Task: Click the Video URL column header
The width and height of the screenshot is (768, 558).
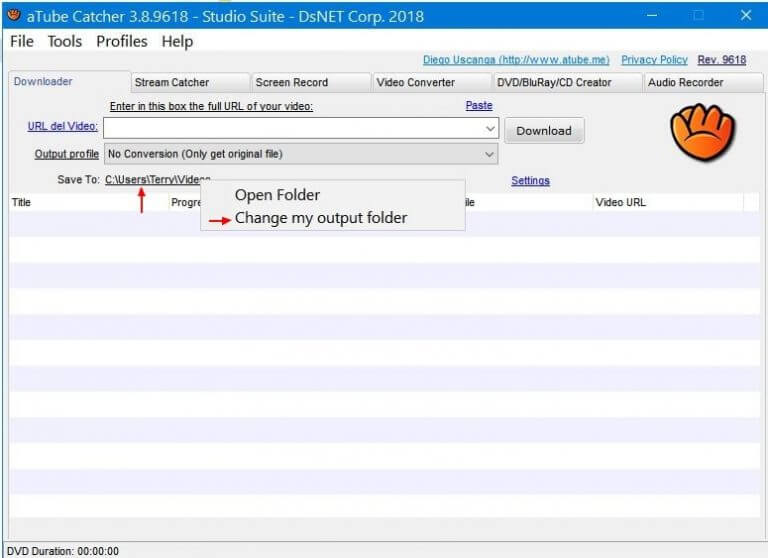Action: pos(668,202)
